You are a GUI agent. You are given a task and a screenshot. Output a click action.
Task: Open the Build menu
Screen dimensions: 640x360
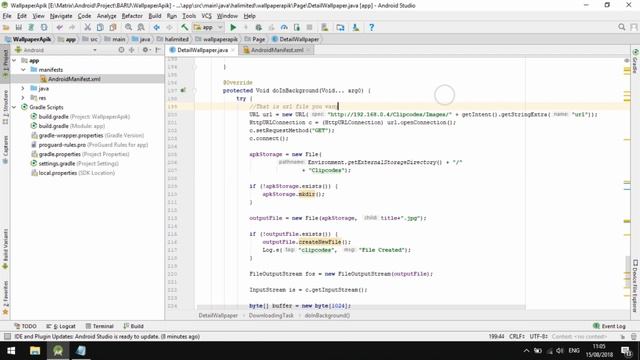[x=155, y=16]
